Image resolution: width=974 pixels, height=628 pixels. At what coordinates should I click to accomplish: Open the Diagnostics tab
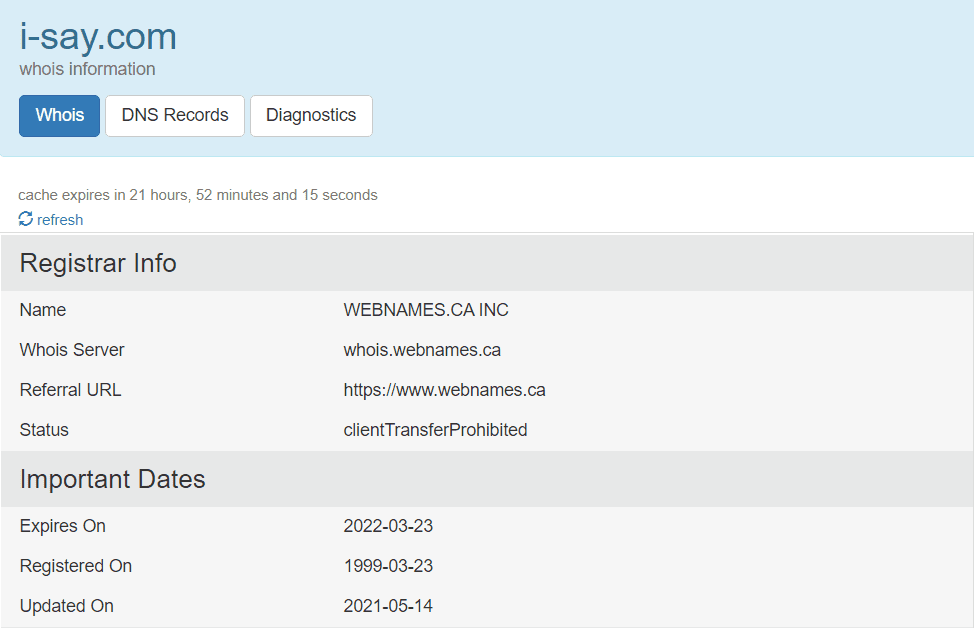[311, 116]
